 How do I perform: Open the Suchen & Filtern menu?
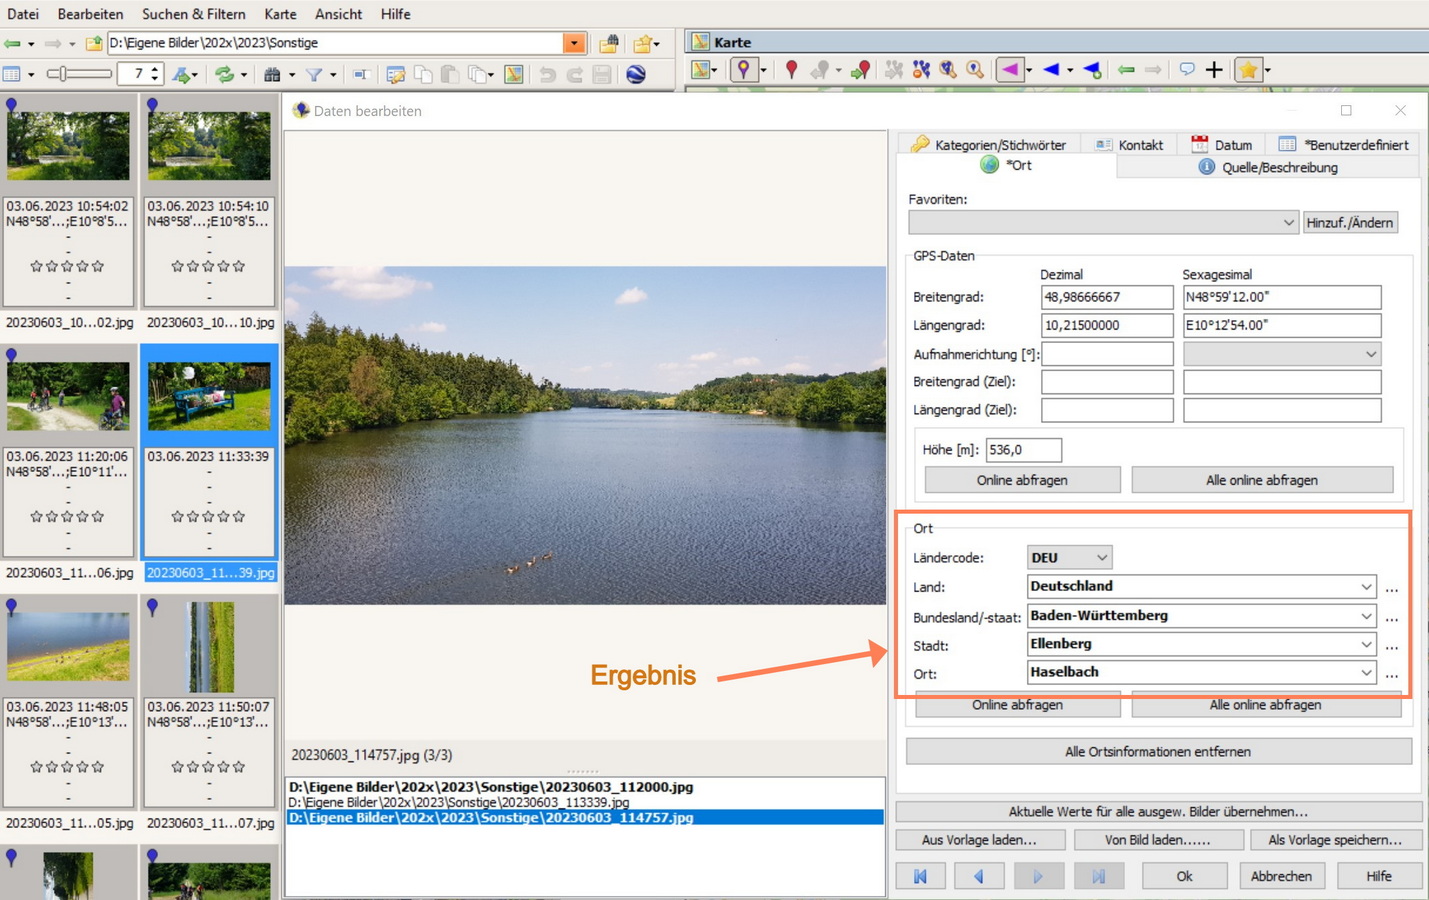[x=194, y=14]
